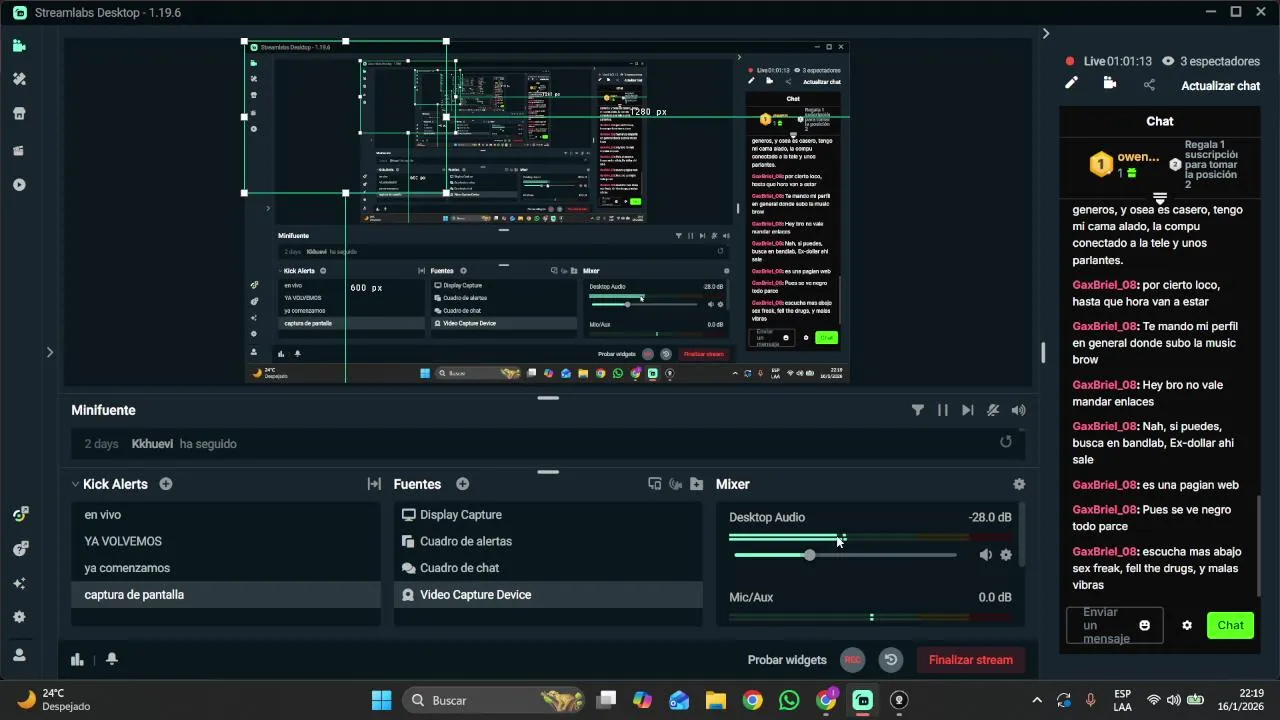Adjust the Desktop Audio volume slider
The height and width of the screenshot is (720, 1280).
[x=844, y=555]
